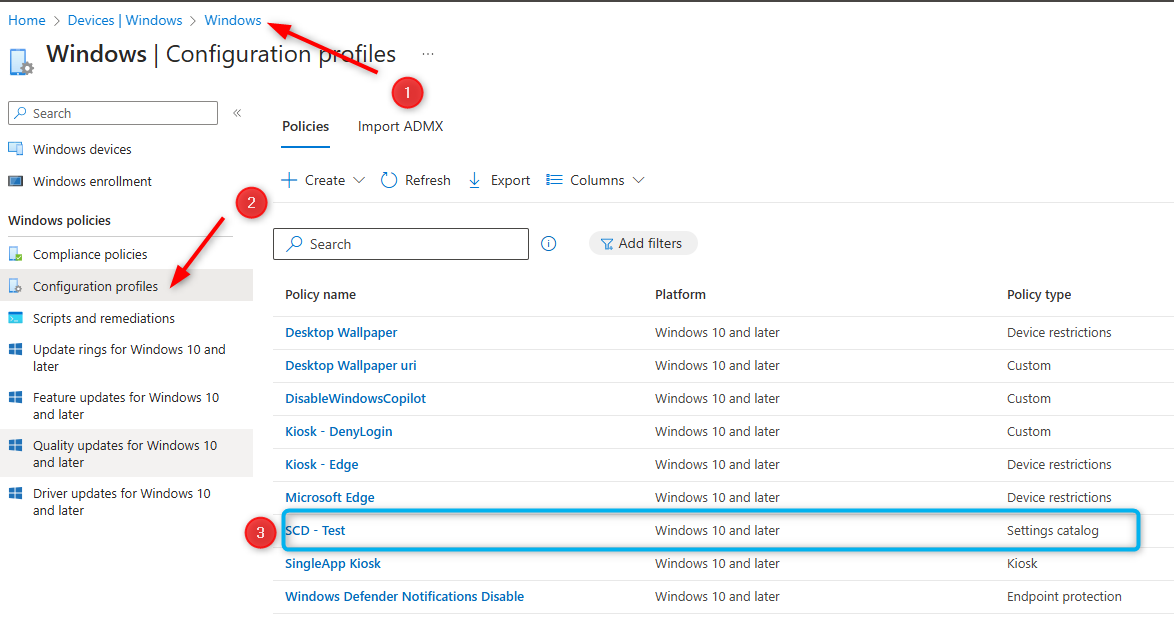Click the Driver updates Windows logo icon
Screen dimensions: 1174x622
tap(15, 493)
